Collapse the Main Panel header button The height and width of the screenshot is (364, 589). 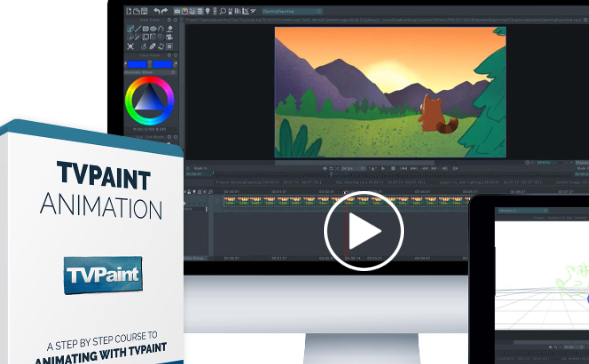pyautogui.click(x=169, y=20)
